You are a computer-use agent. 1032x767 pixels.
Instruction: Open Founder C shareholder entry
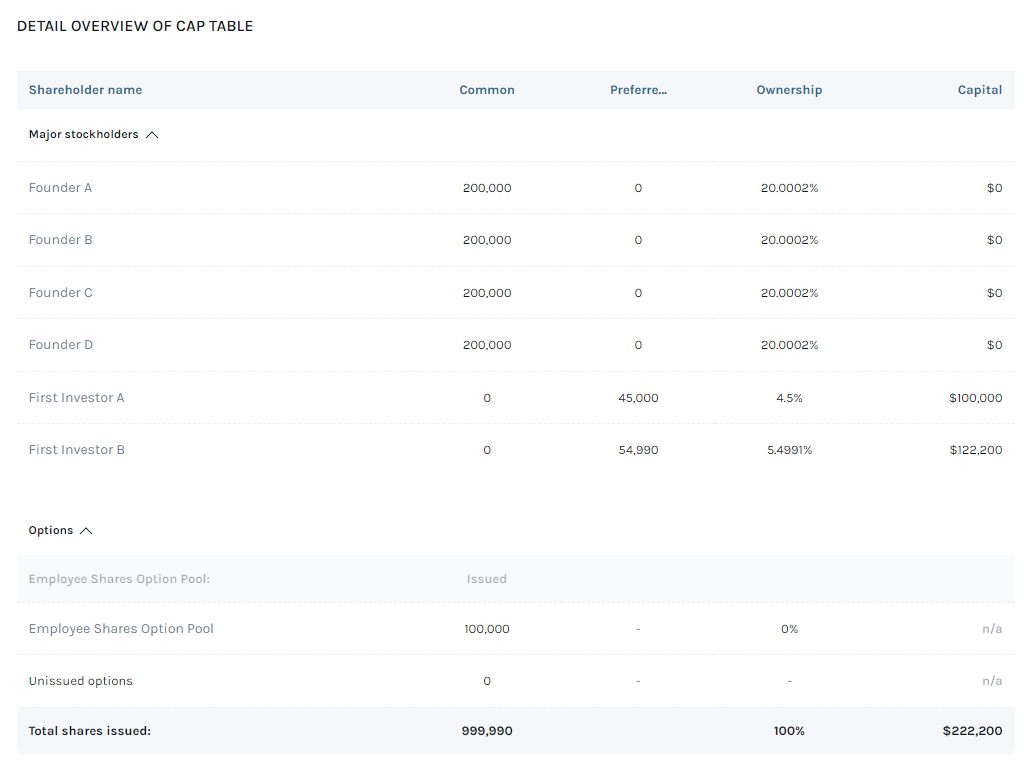coord(60,293)
